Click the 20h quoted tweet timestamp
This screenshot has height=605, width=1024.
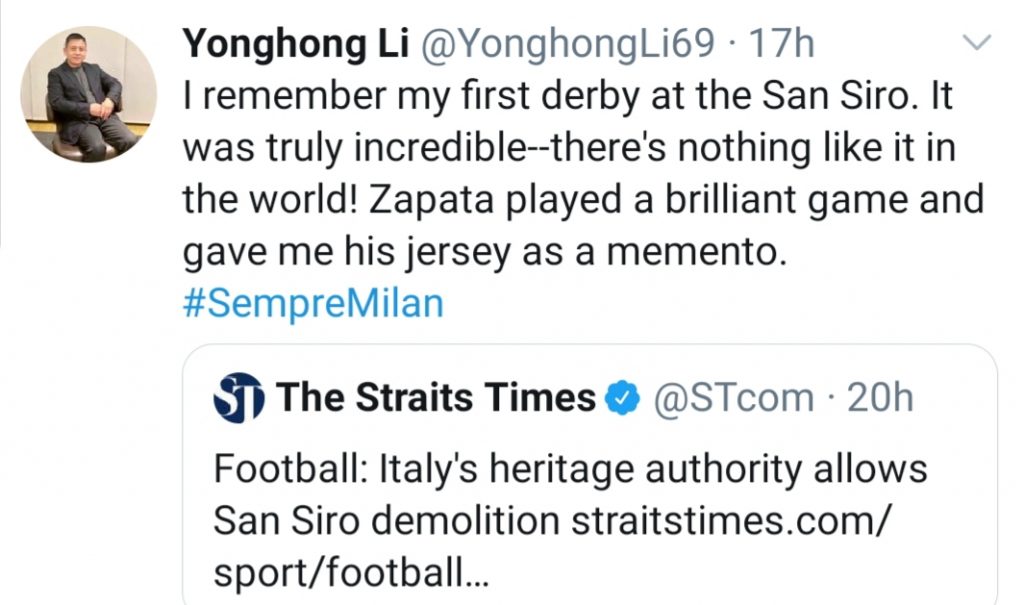pos(880,399)
